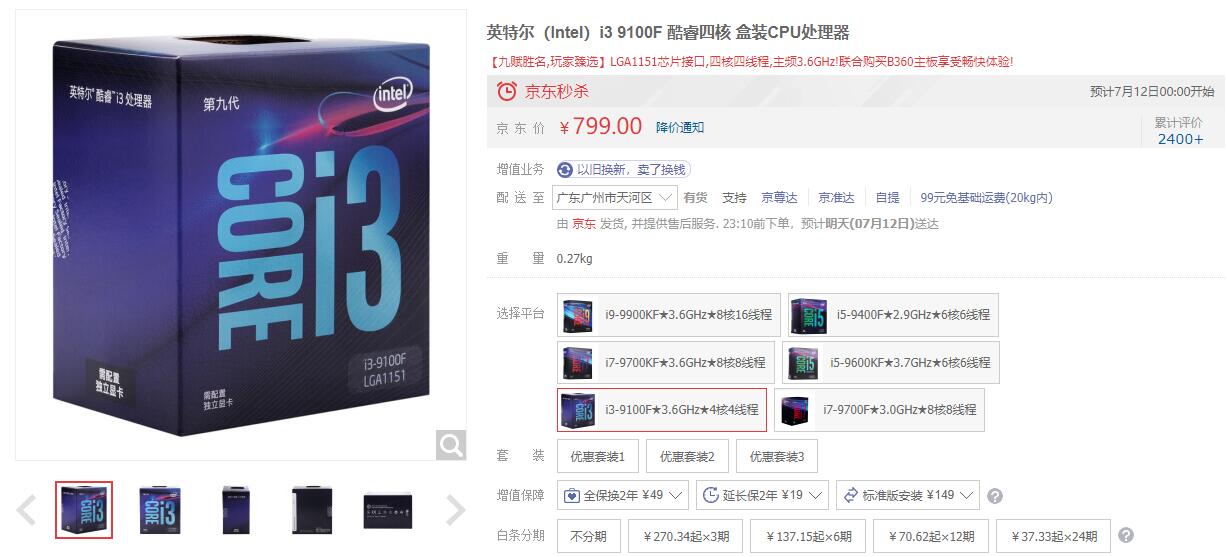Click the help icon beside 标准版安装
The width and height of the screenshot is (1227, 557).
pyautogui.click(x=995, y=496)
